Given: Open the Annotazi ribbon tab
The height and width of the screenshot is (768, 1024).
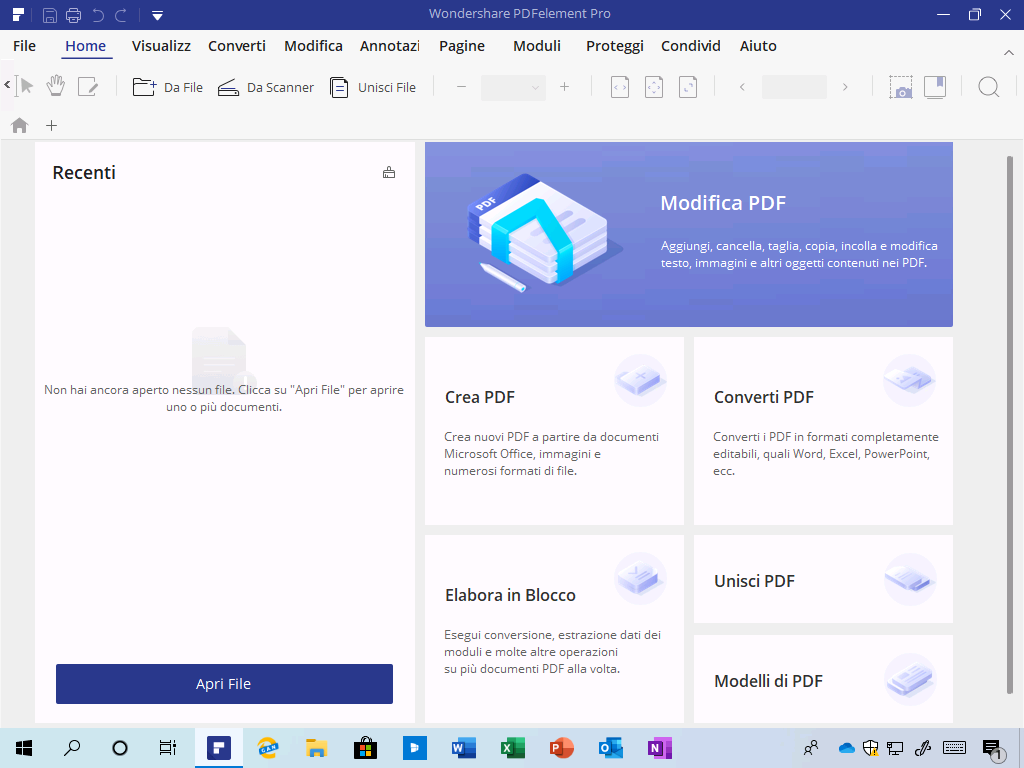Looking at the screenshot, I should [390, 46].
